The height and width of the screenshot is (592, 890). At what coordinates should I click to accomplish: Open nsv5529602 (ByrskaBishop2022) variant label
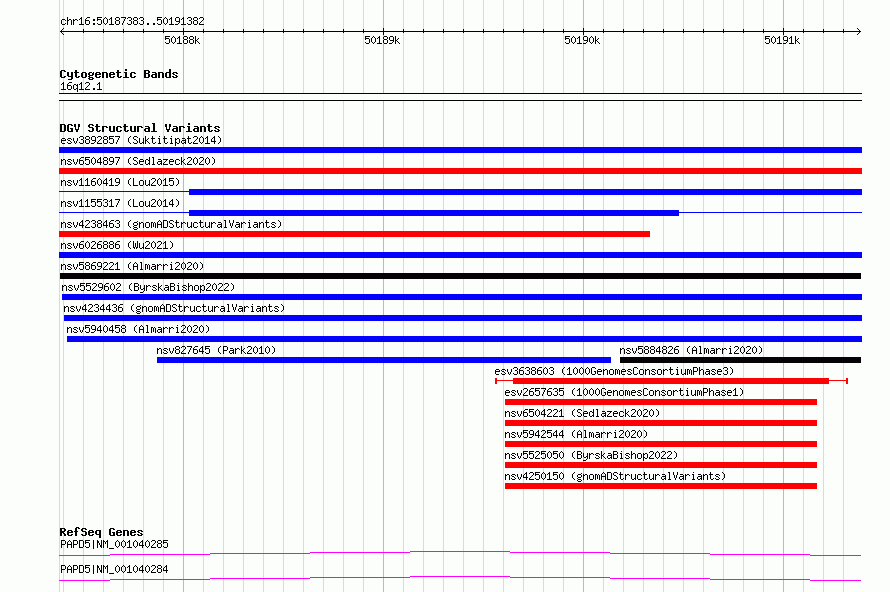148,287
